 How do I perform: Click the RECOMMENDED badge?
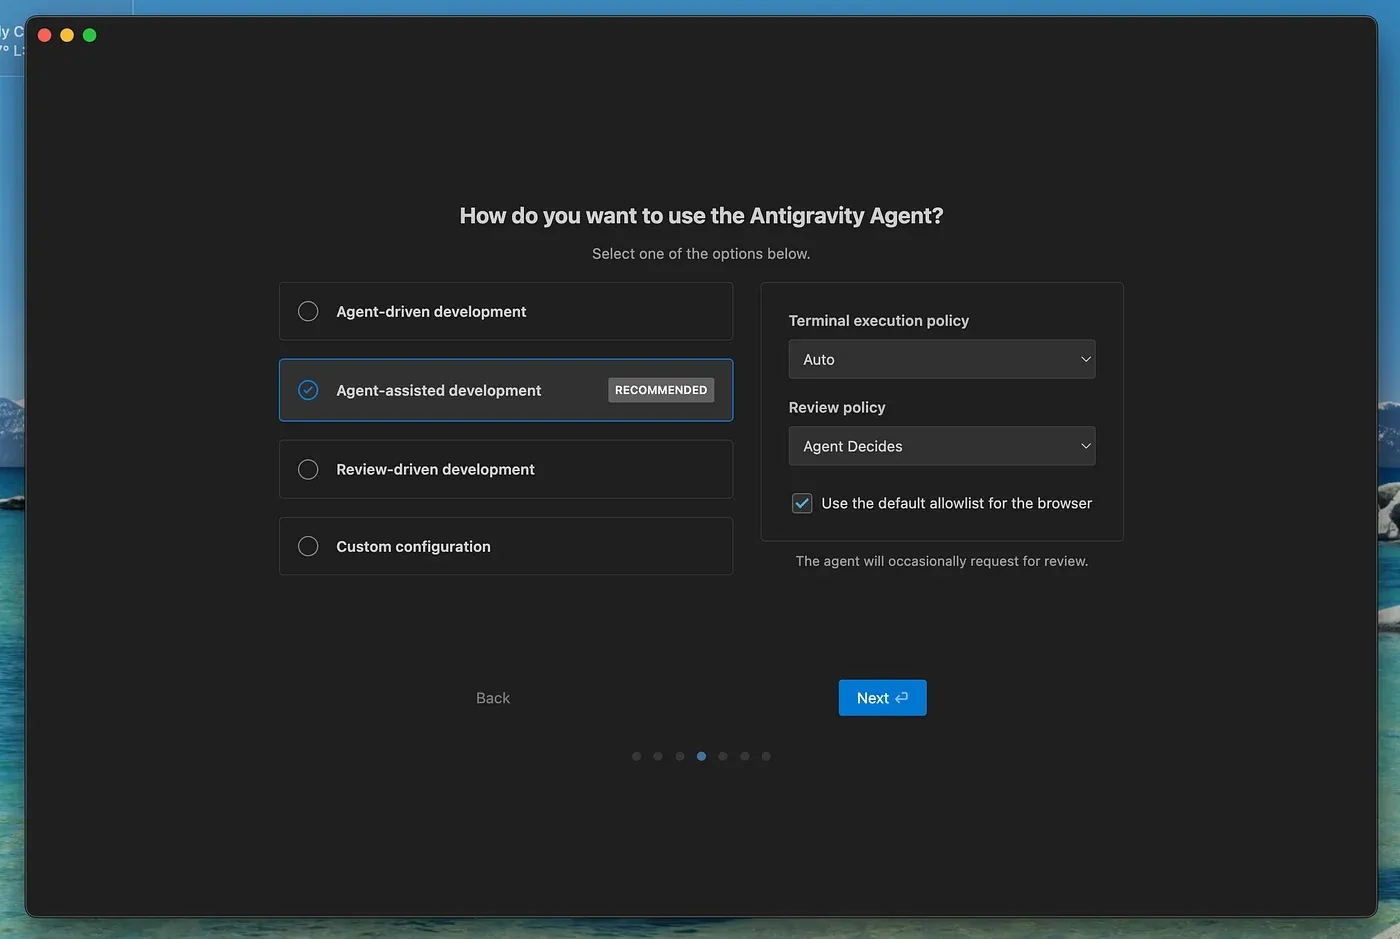tap(660, 390)
